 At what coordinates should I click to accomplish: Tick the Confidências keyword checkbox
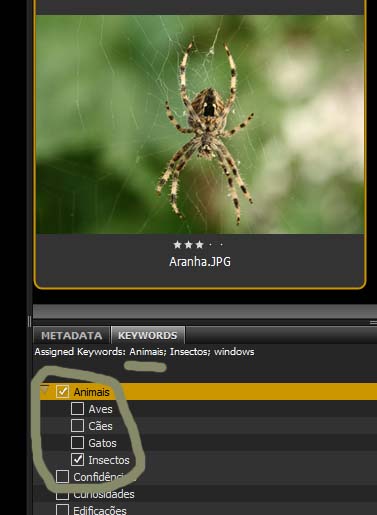point(62,477)
